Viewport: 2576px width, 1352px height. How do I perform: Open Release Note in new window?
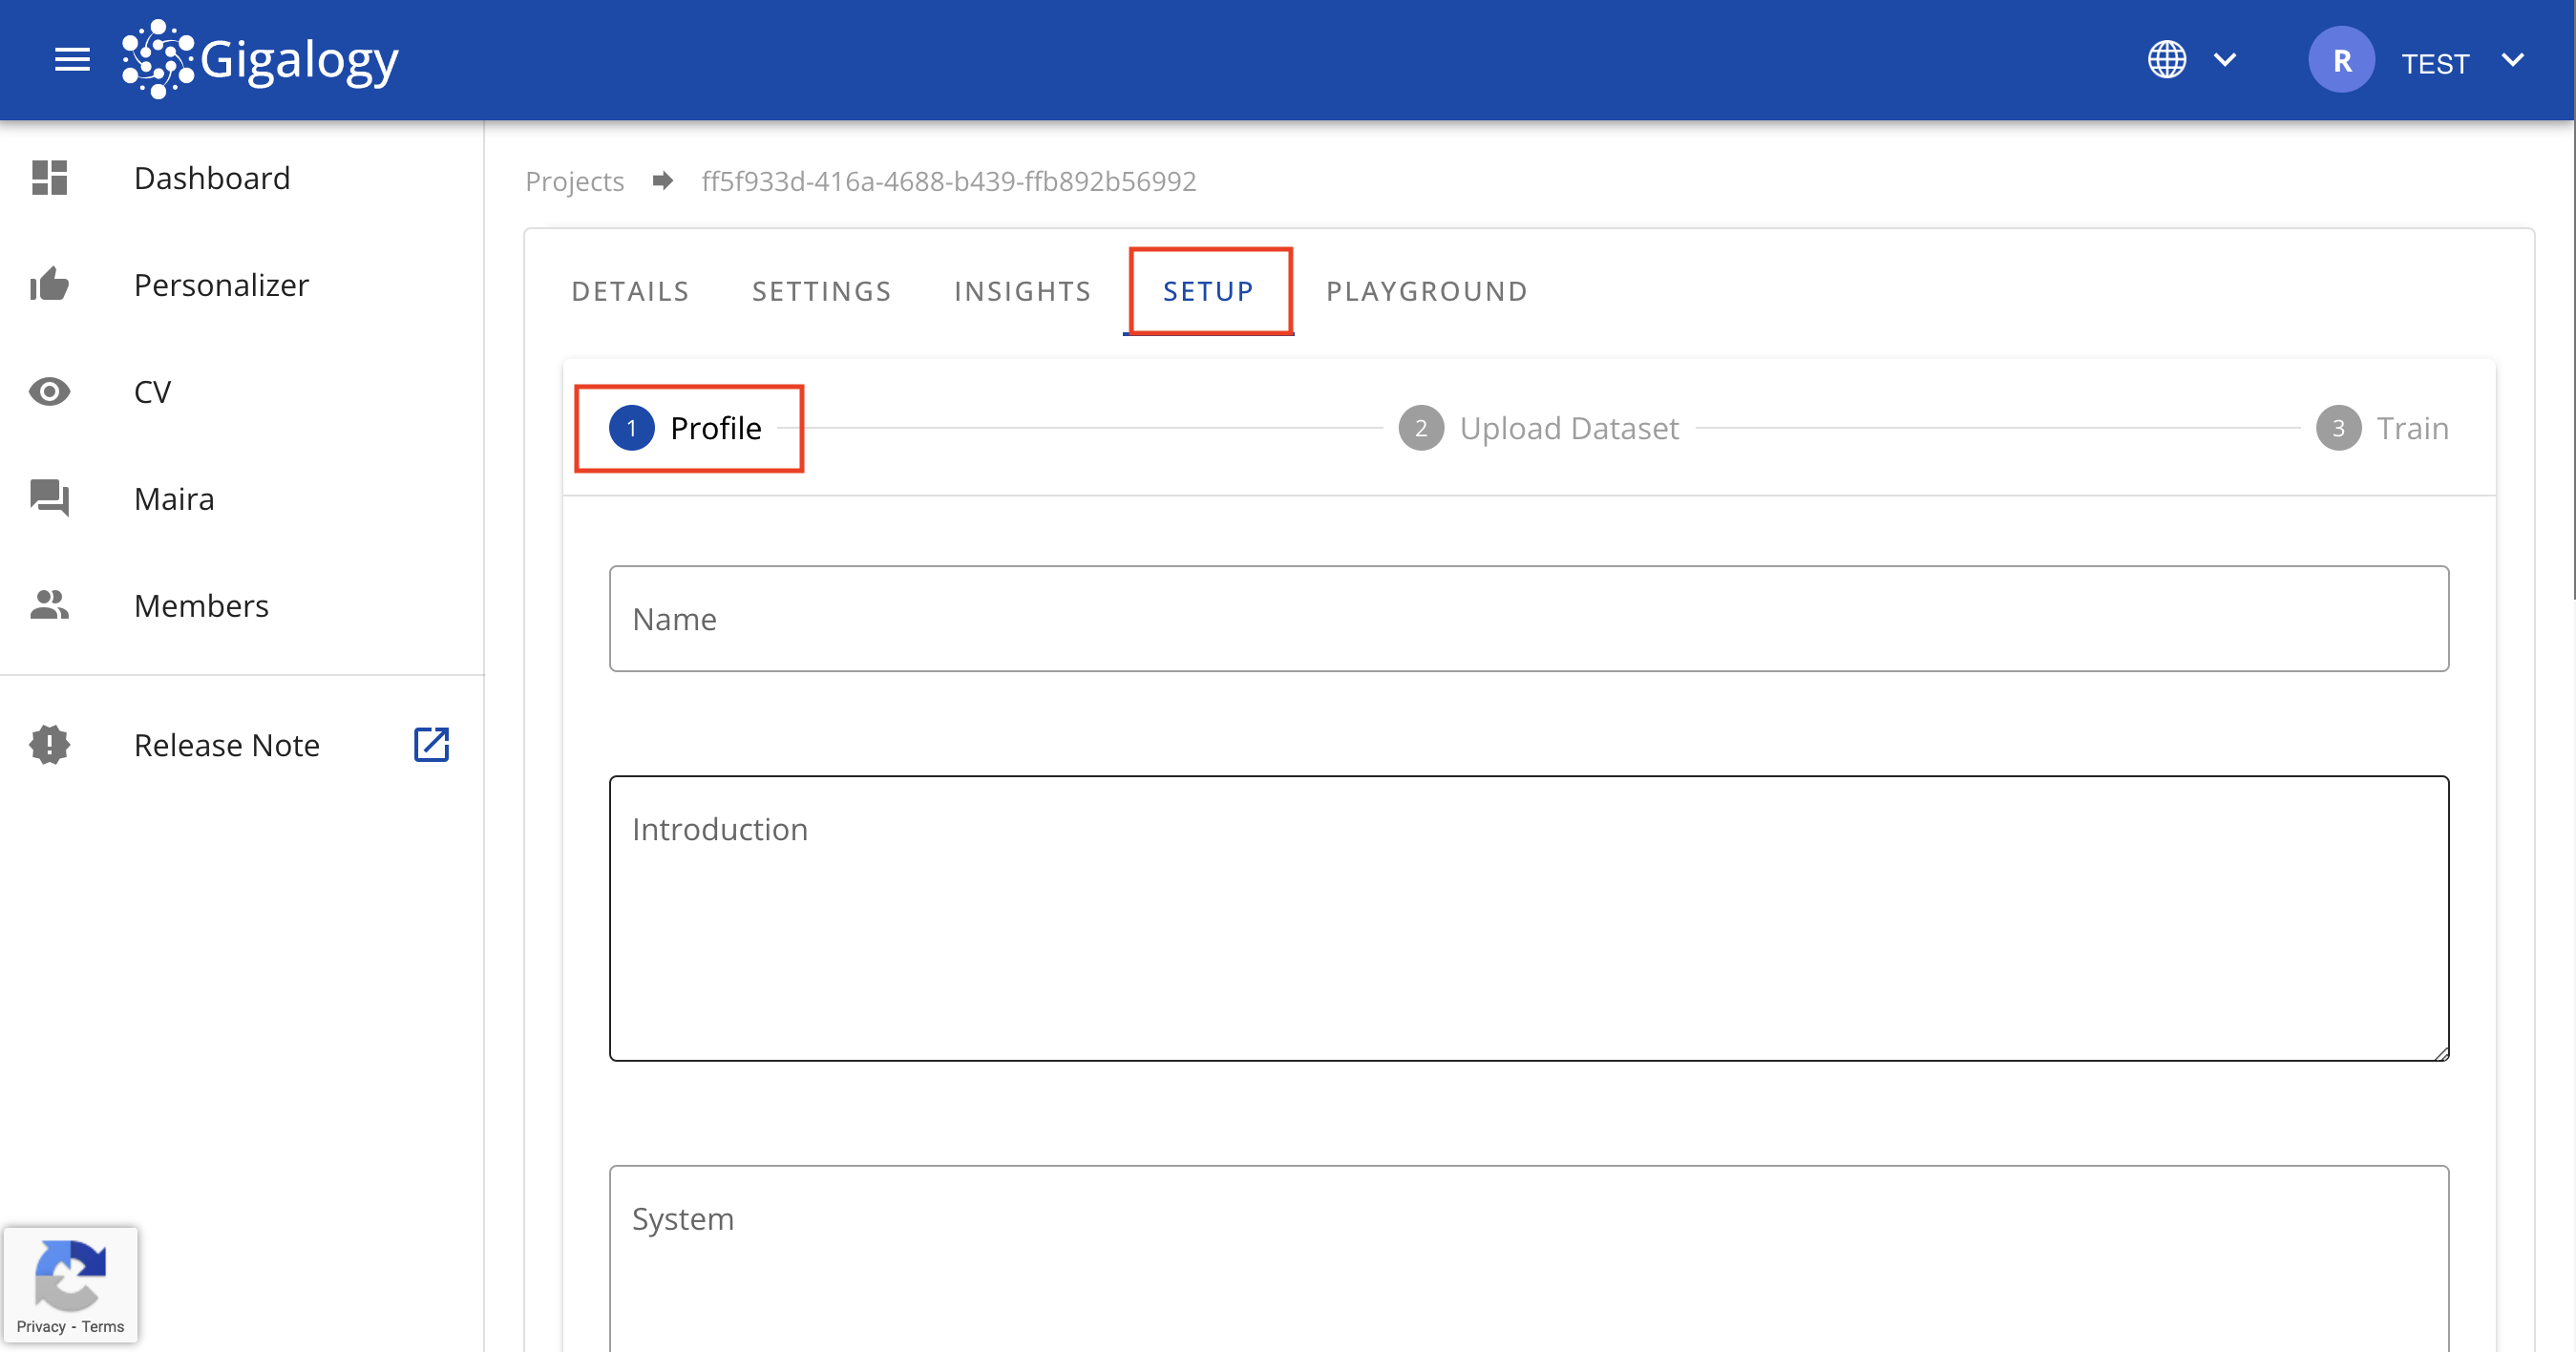pyautogui.click(x=431, y=744)
